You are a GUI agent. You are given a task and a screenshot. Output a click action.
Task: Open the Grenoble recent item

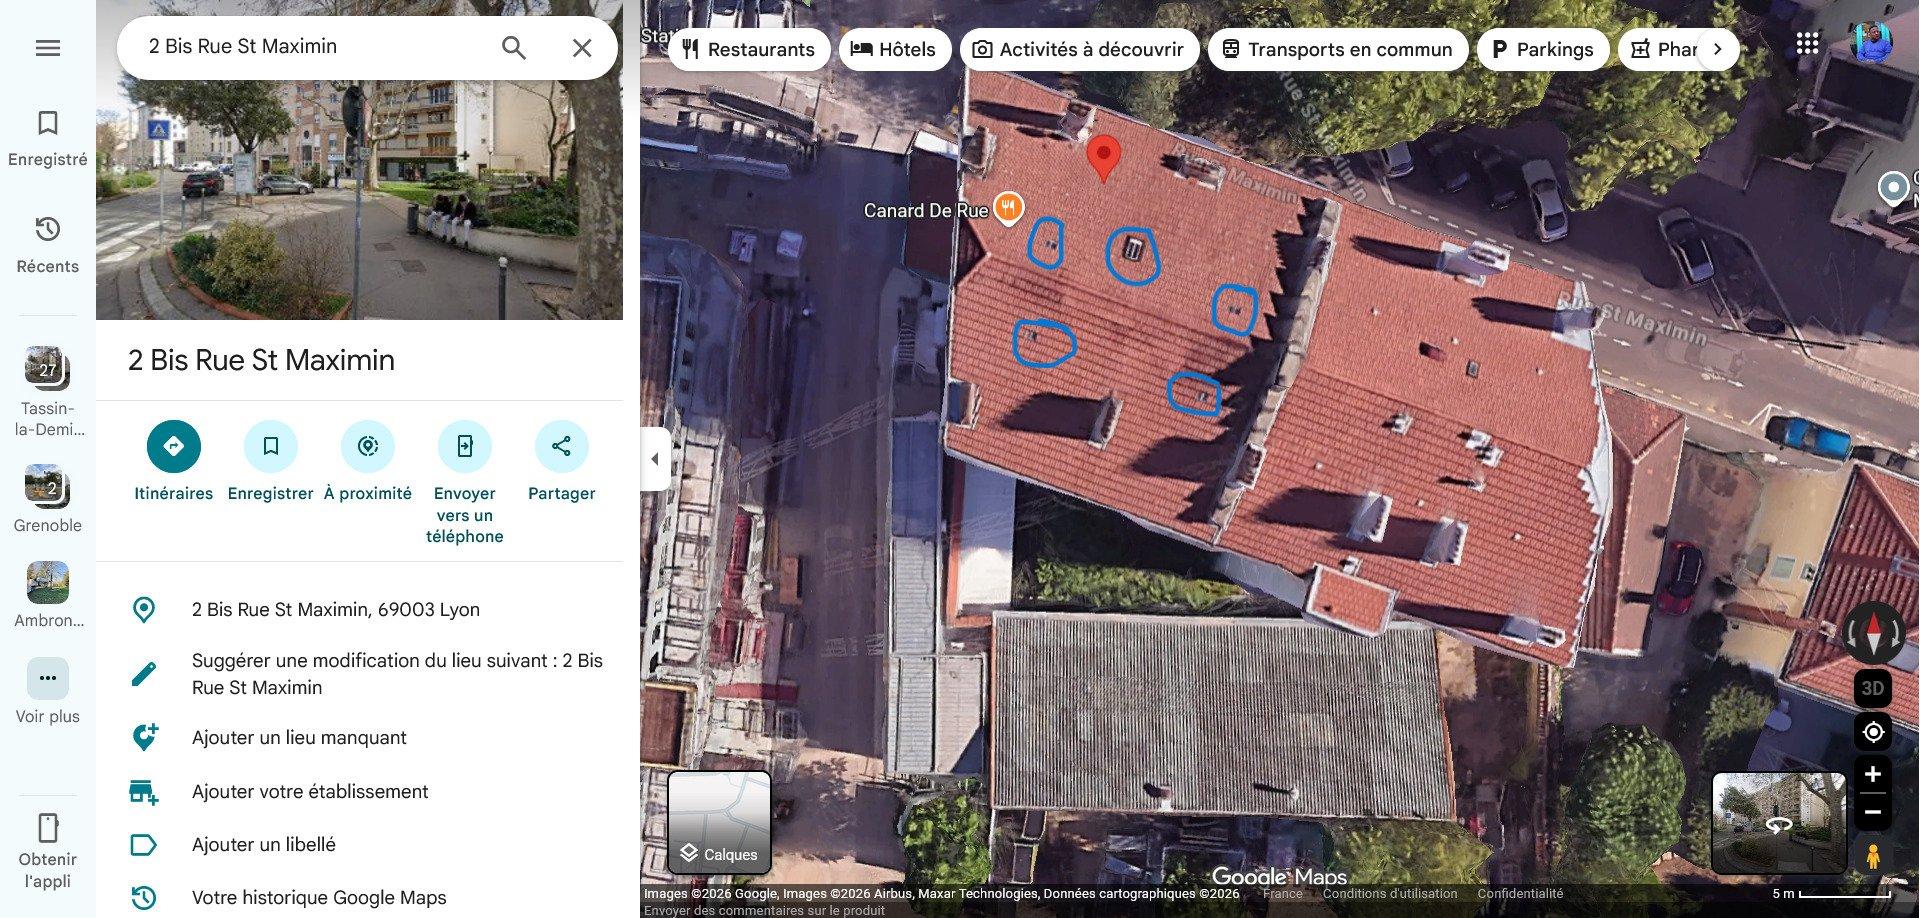click(x=47, y=499)
